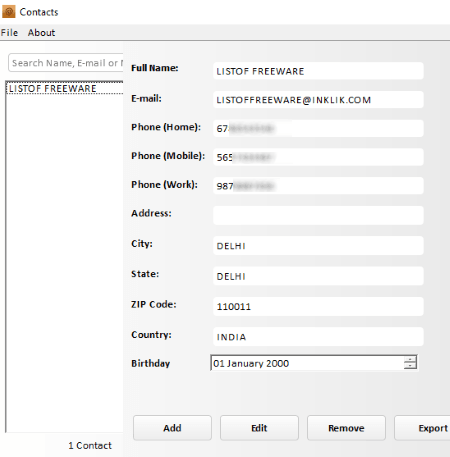
Task: Click the 'E-mail:' label
Action: pyautogui.click(x=146, y=98)
